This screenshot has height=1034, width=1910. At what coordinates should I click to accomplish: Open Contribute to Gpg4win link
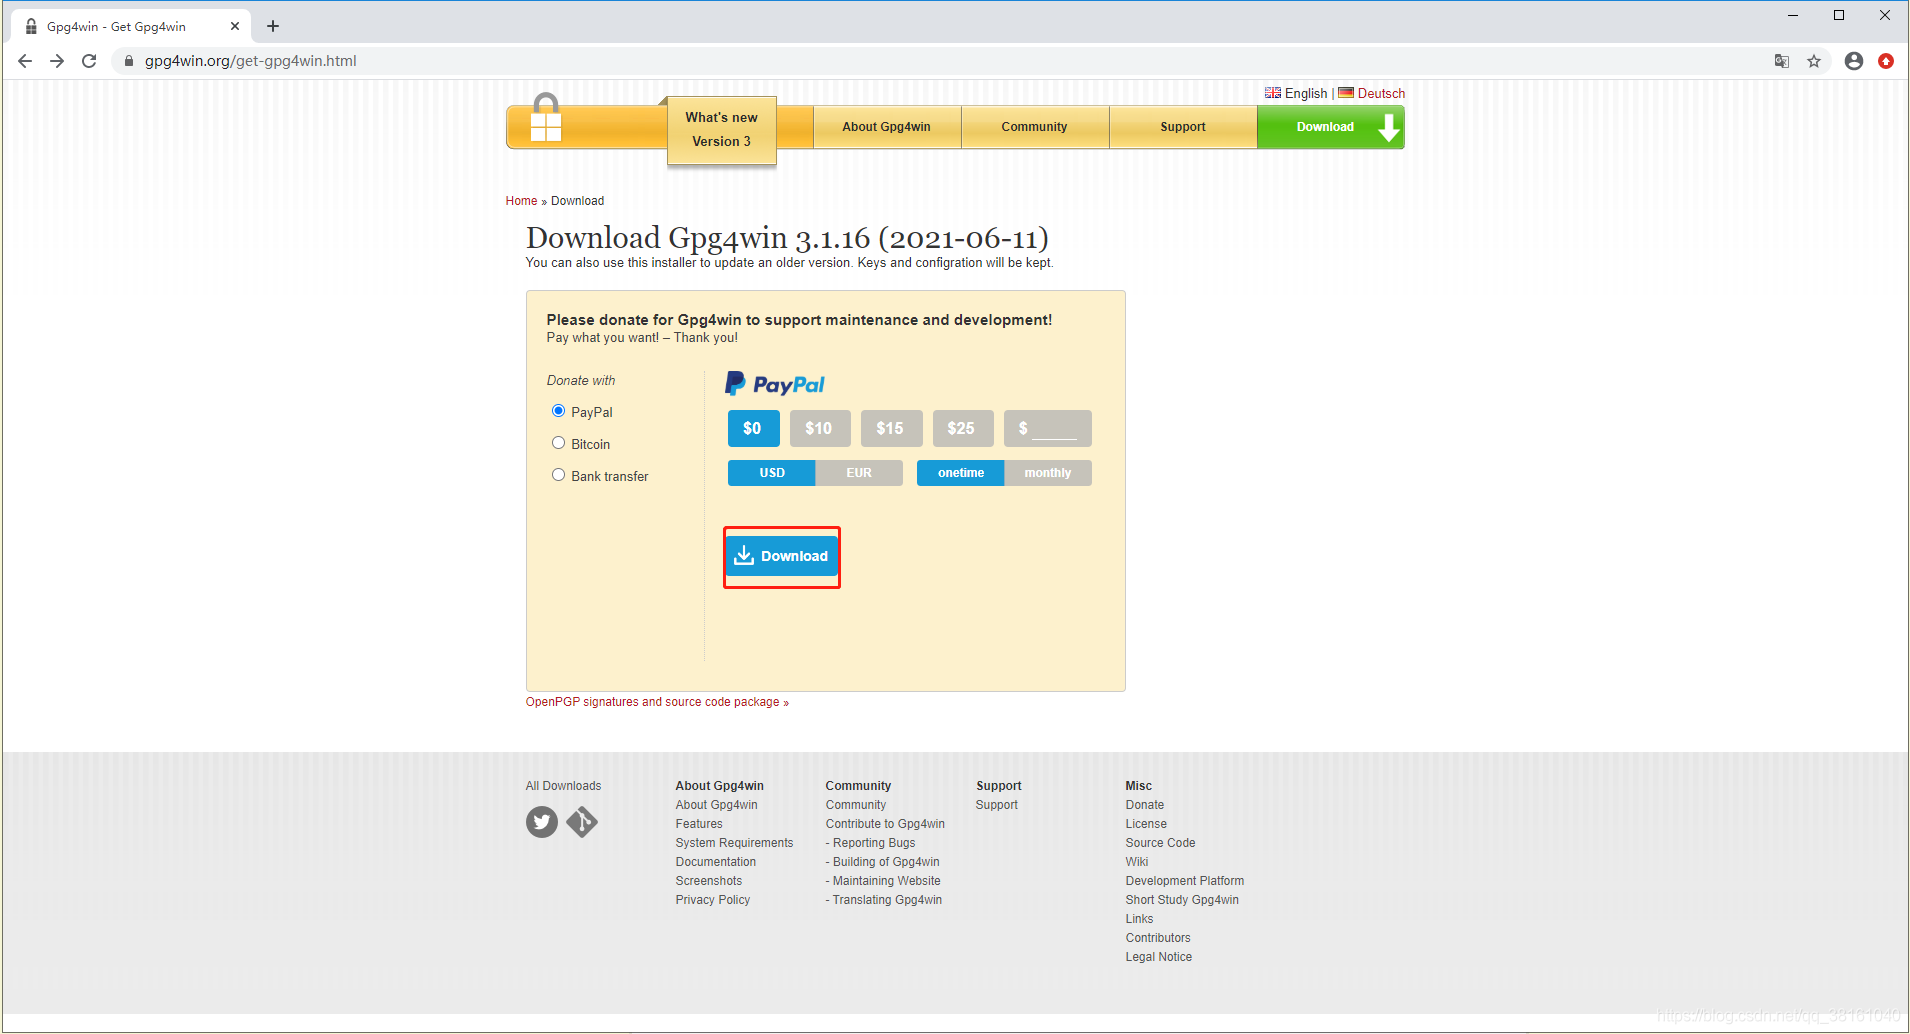885,824
